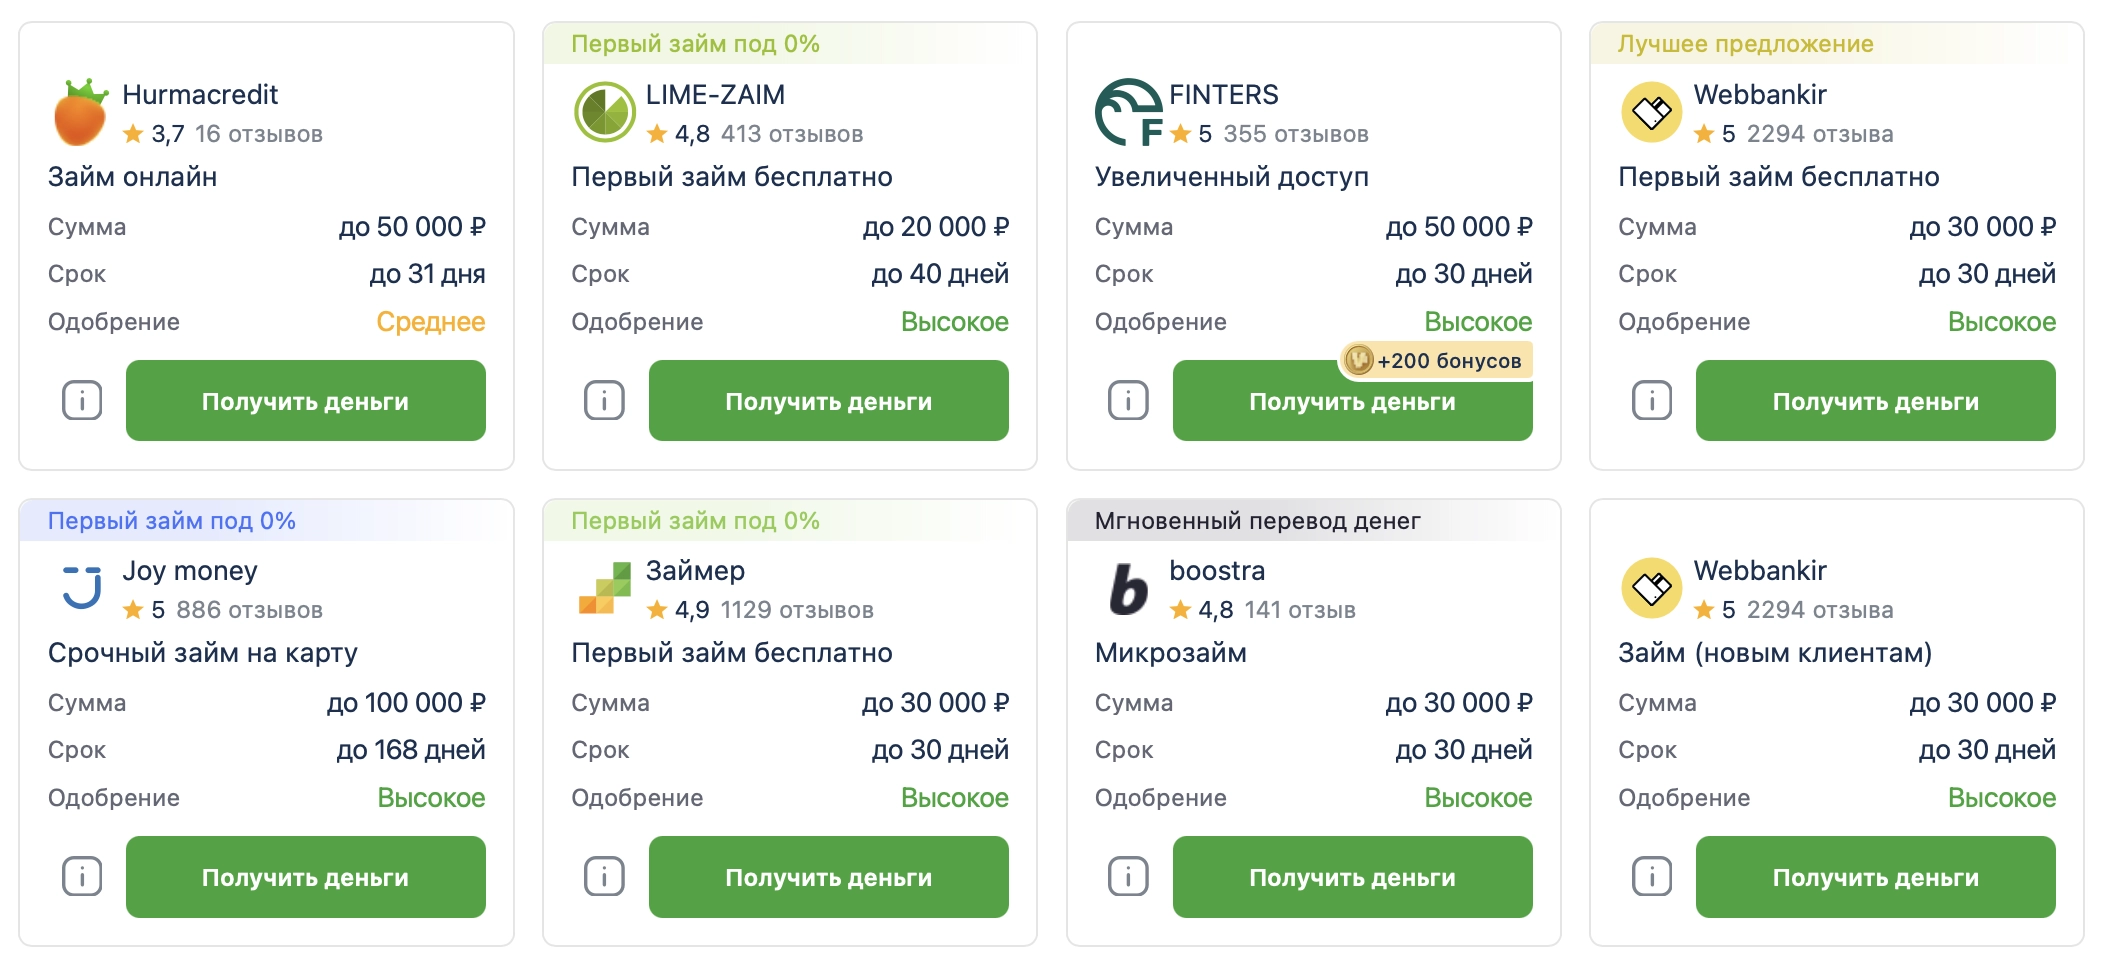
Task: Click the boostra letter b logo
Action: coord(1128,589)
